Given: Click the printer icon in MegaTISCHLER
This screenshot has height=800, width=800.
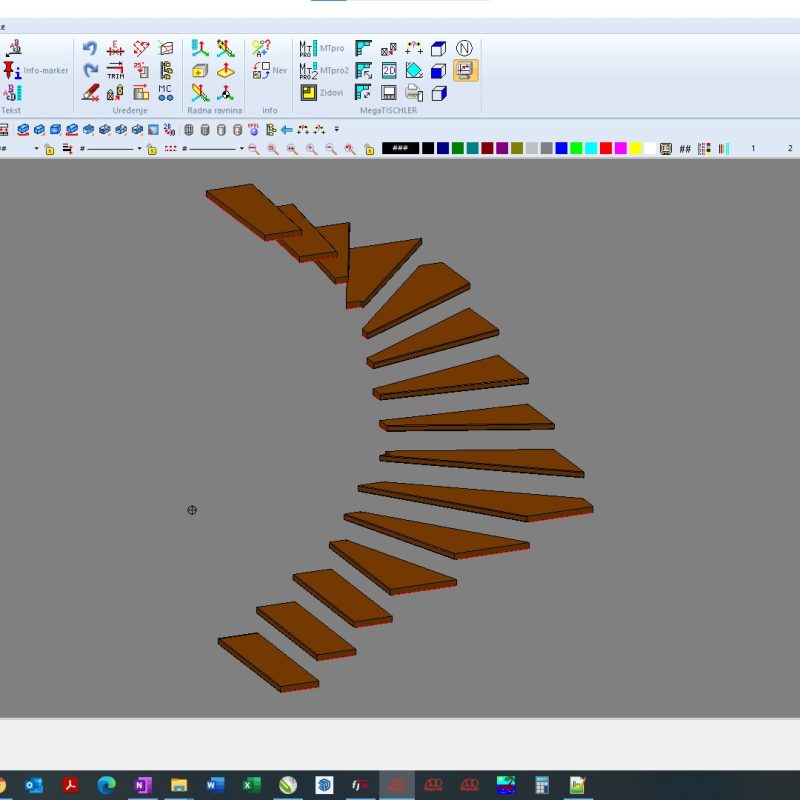Looking at the screenshot, I should [413, 93].
